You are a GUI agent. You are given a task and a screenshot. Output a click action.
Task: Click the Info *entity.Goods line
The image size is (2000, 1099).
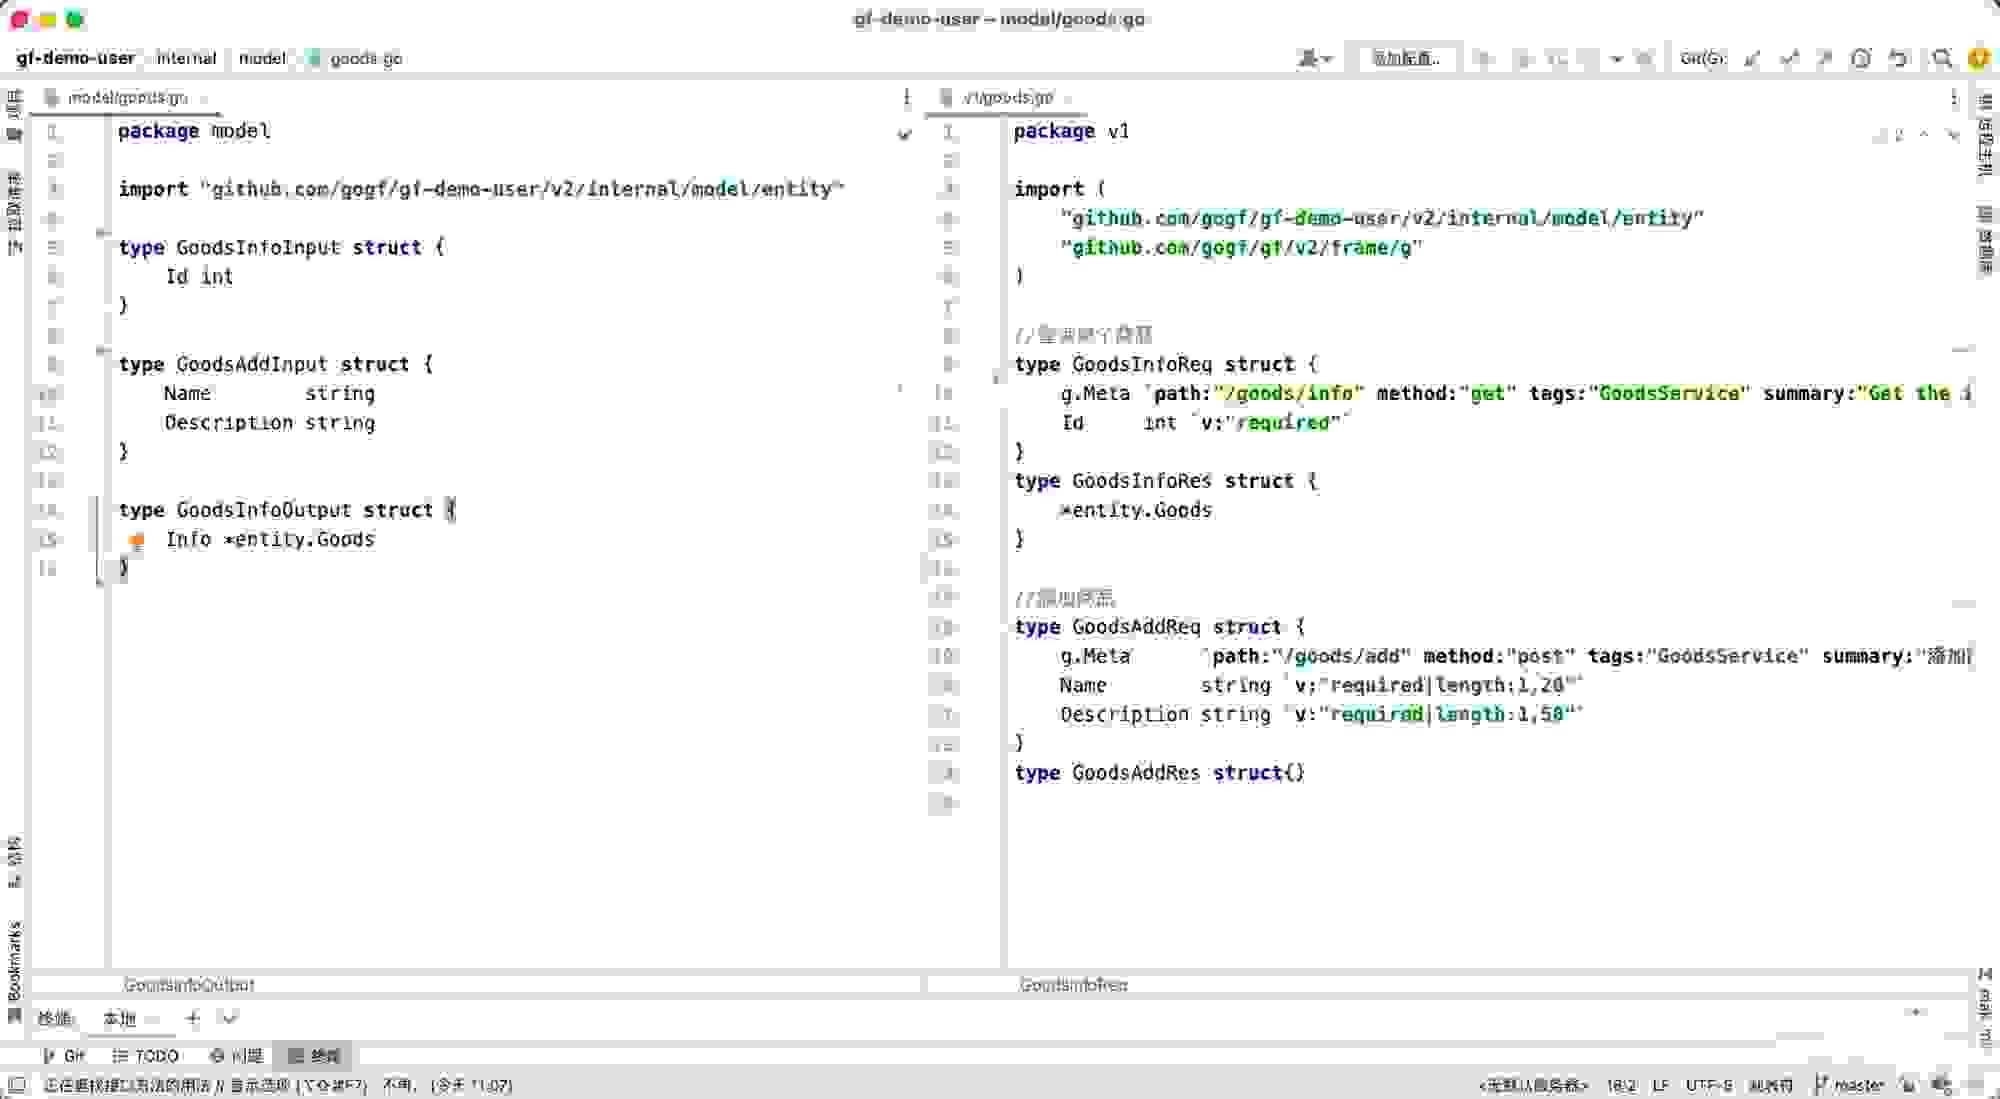tap(270, 540)
